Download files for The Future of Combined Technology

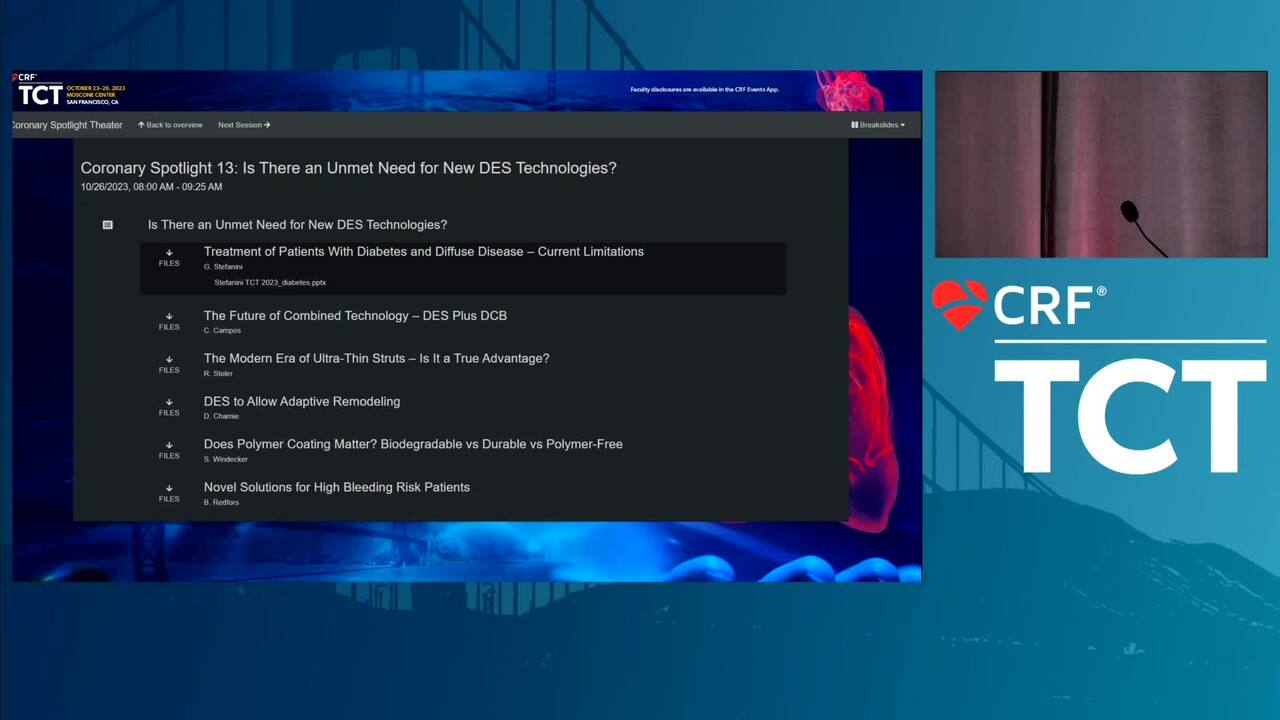[x=169, y=322]
